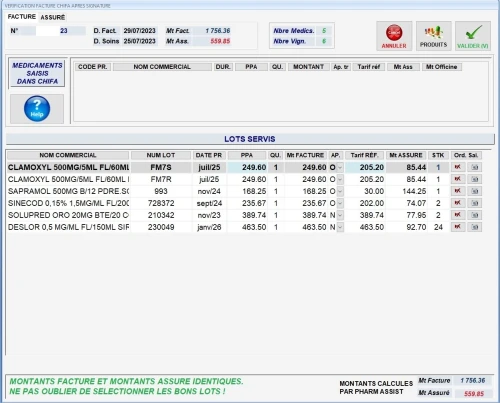Click the red Ord. icon in SOLUPRED row
Screen dimensions: 500x403
[458, 215]
